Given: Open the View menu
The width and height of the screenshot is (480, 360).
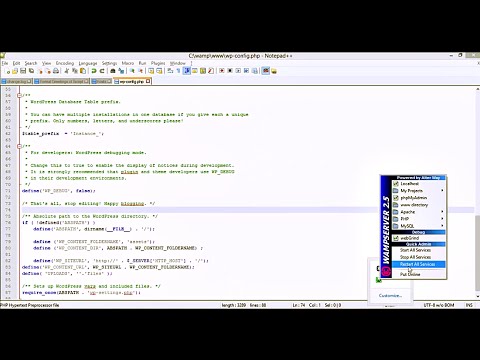Looking at the screenshot, I should click(46, 63).
